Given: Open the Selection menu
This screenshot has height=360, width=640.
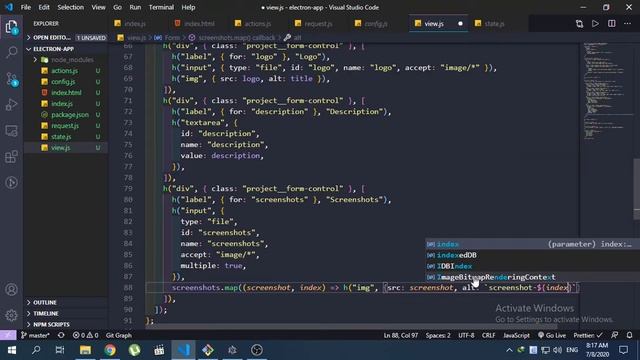Looking at the screenshot, I should (70, 7).
